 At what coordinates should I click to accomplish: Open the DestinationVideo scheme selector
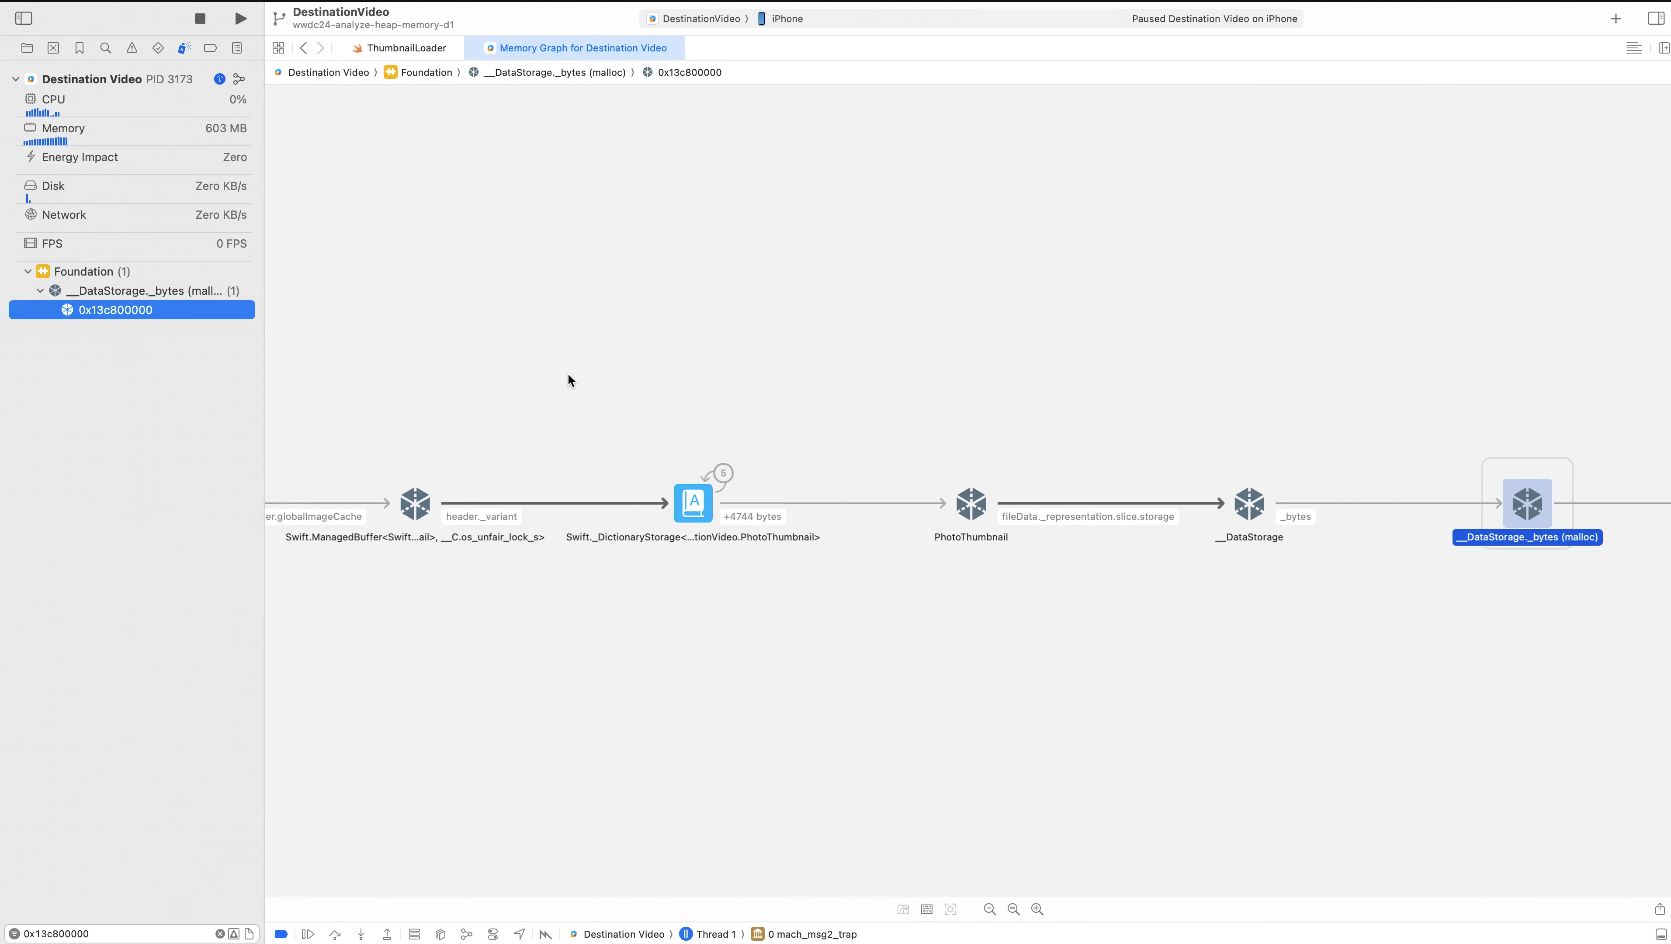(x=696, y=19)
